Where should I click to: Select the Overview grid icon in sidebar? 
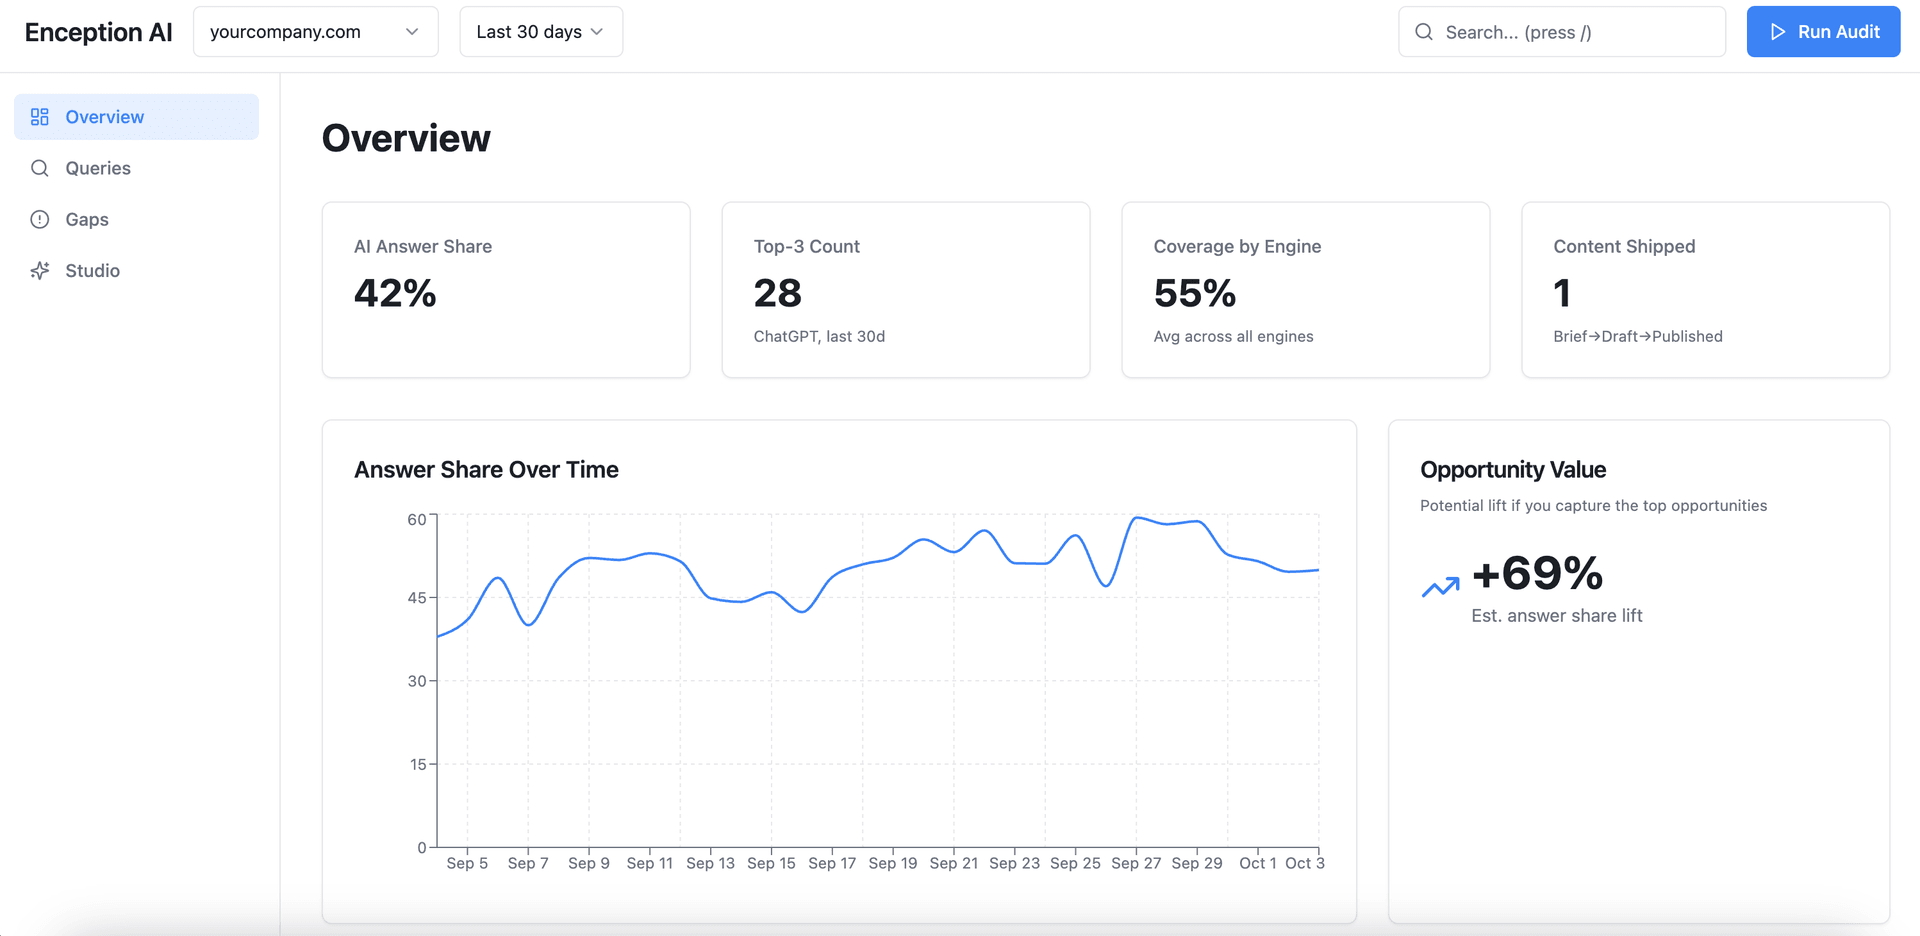click(x=39, y=116)
